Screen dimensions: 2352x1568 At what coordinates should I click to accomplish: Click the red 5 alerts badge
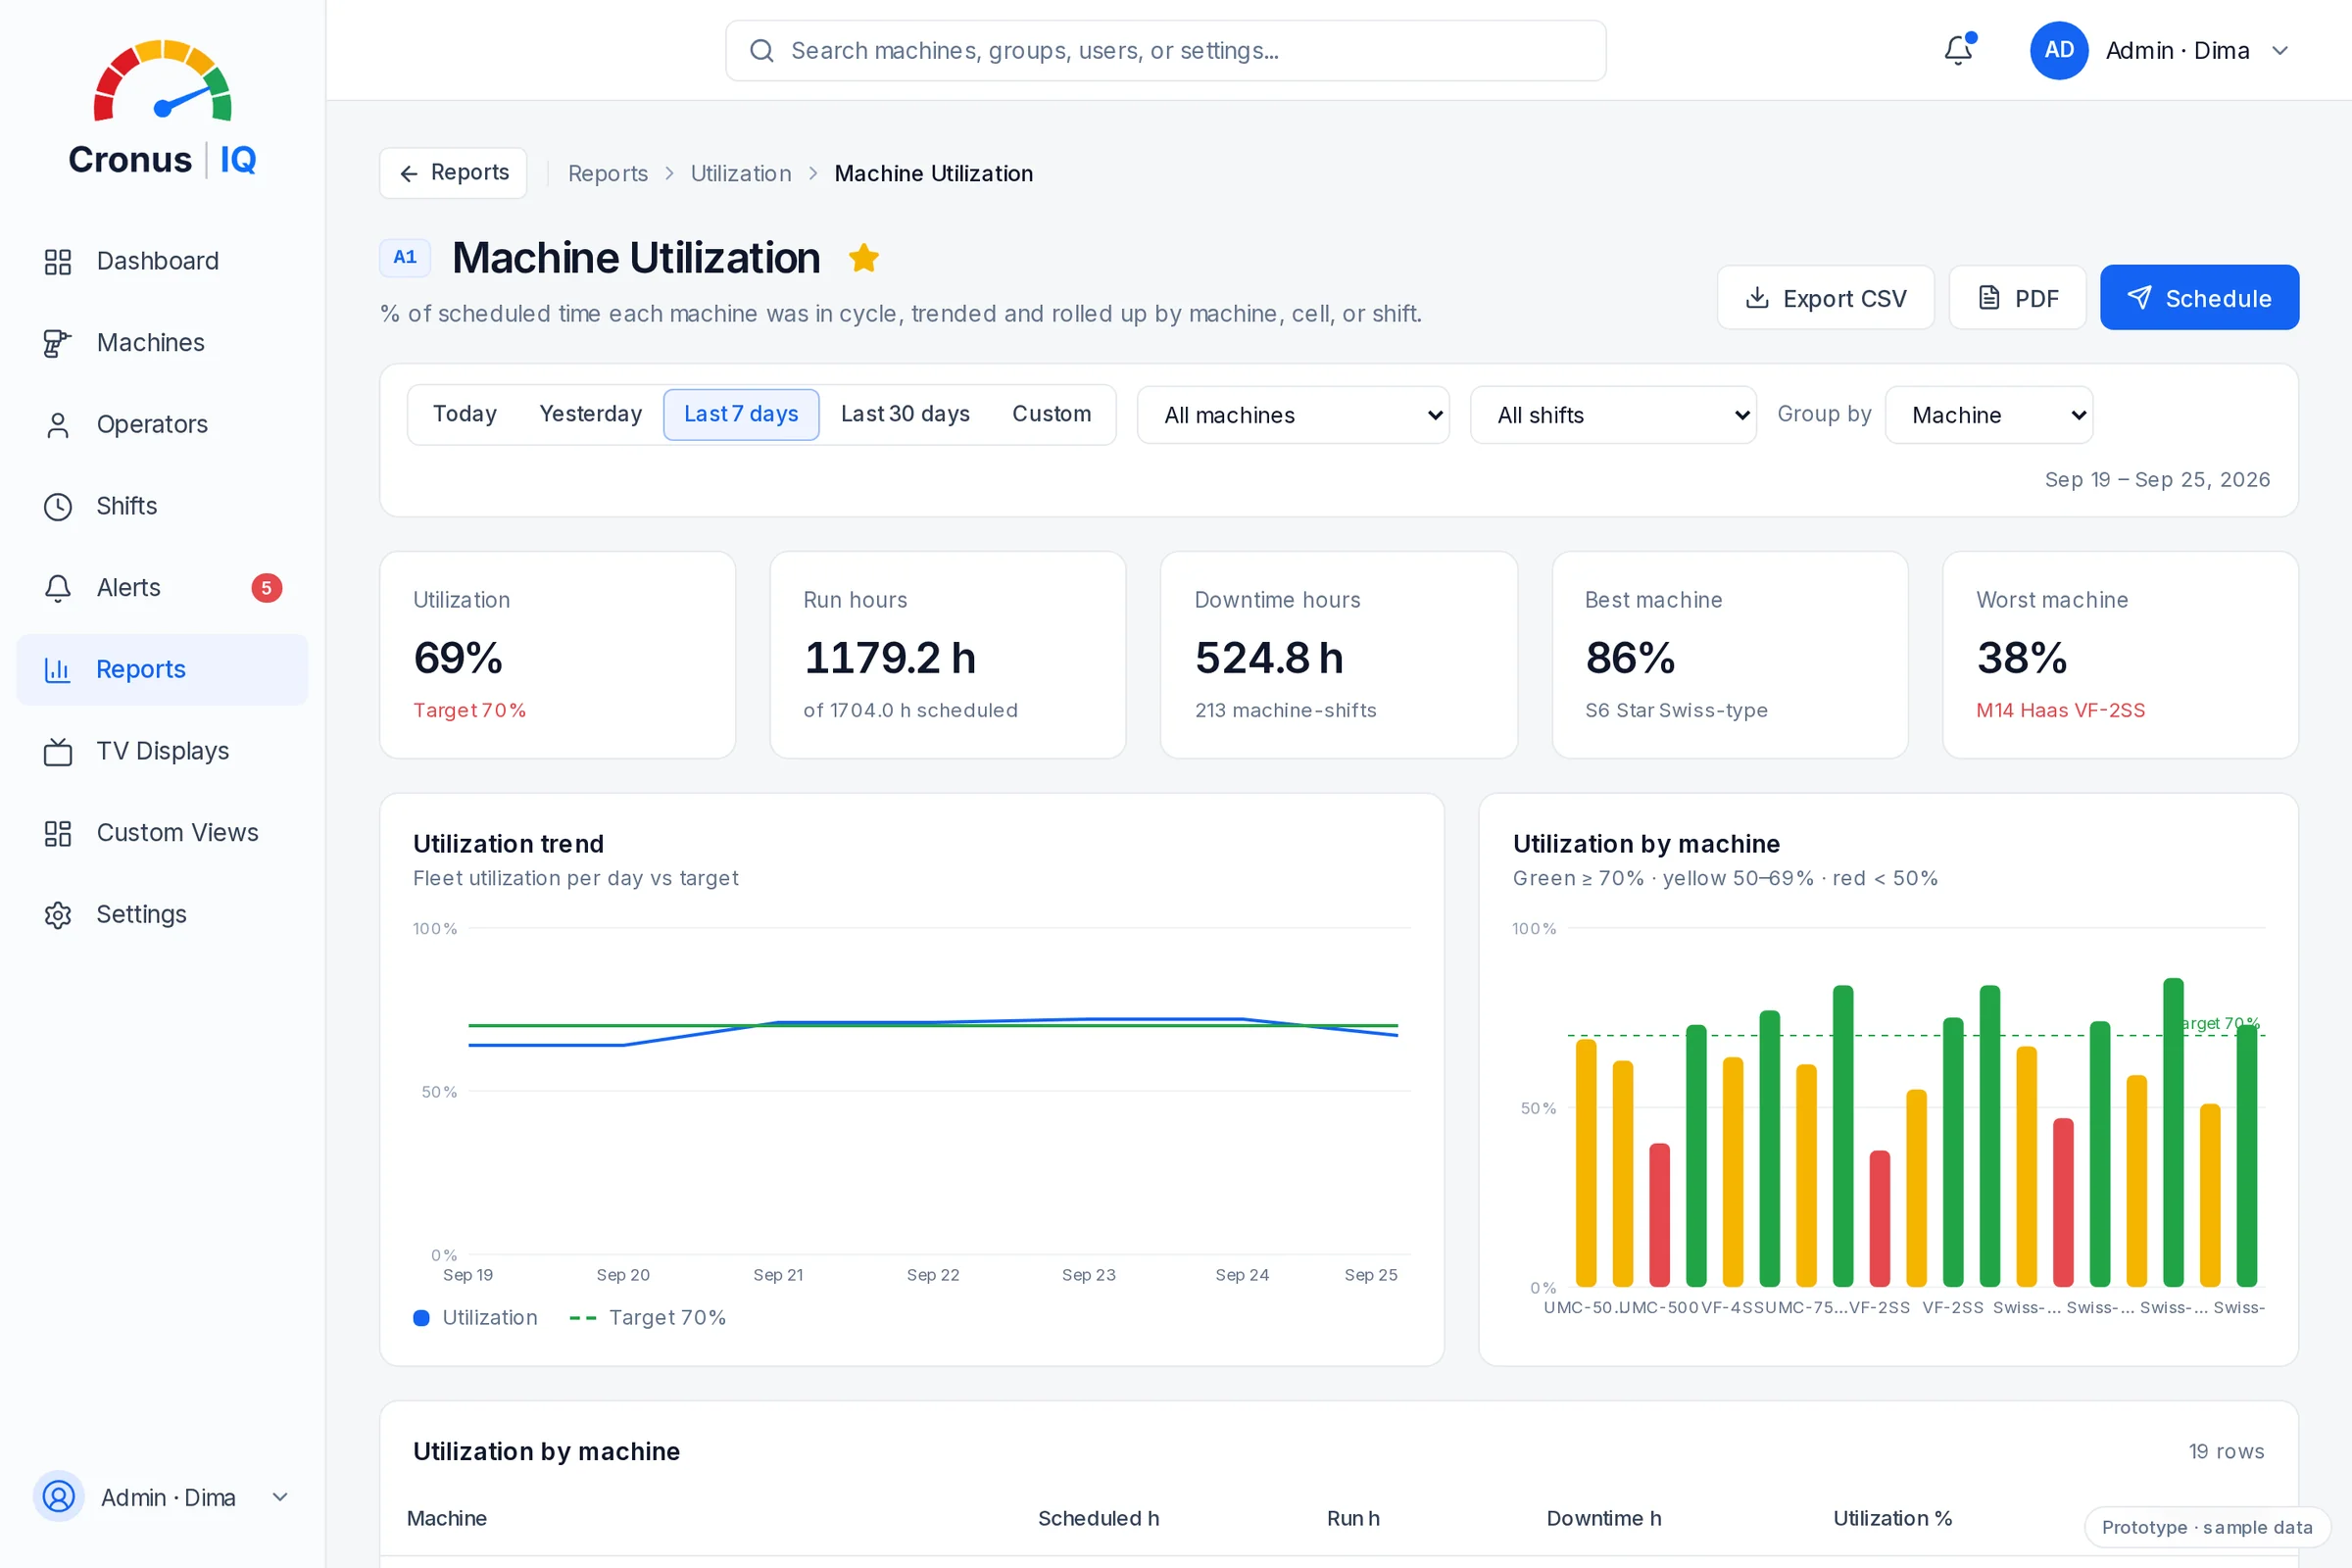[x=266, y=588]
